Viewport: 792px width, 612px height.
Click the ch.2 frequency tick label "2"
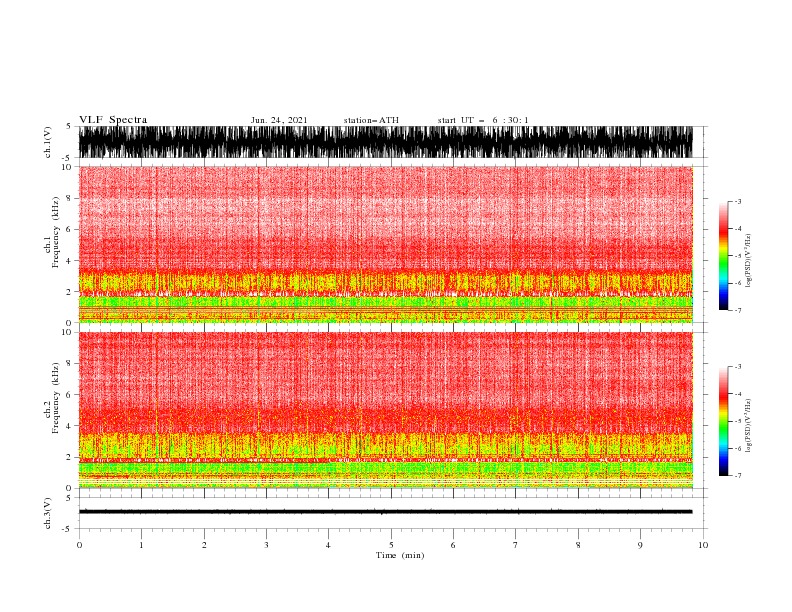(69, 457)
